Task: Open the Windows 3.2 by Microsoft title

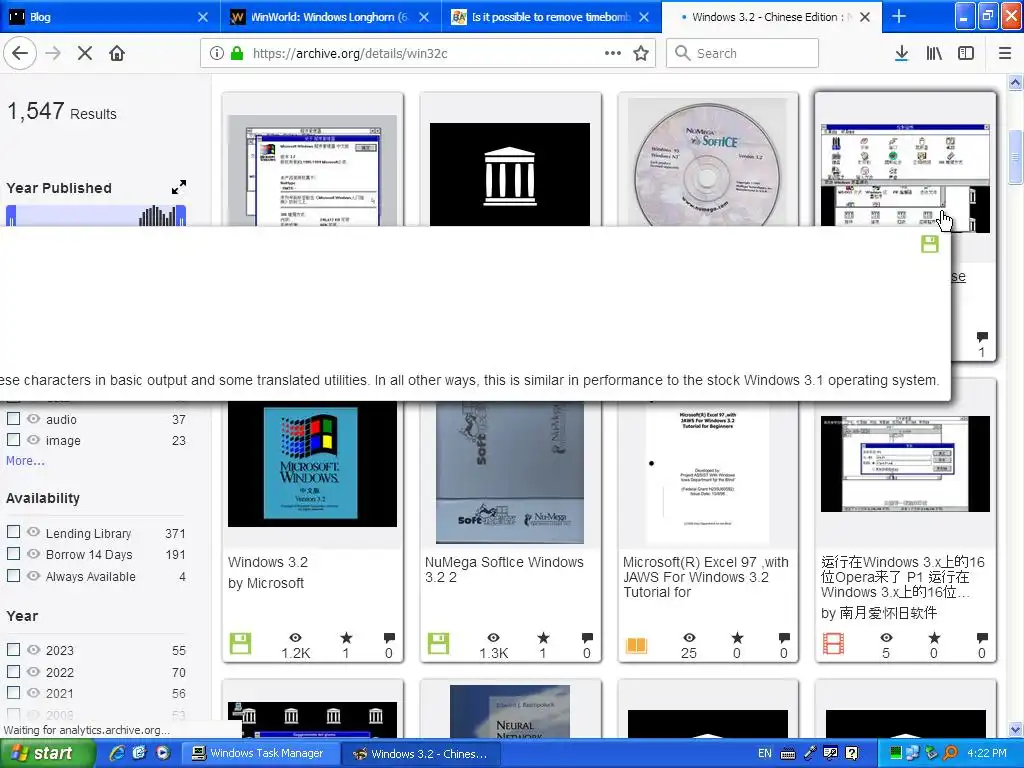Action: point(268,562)
